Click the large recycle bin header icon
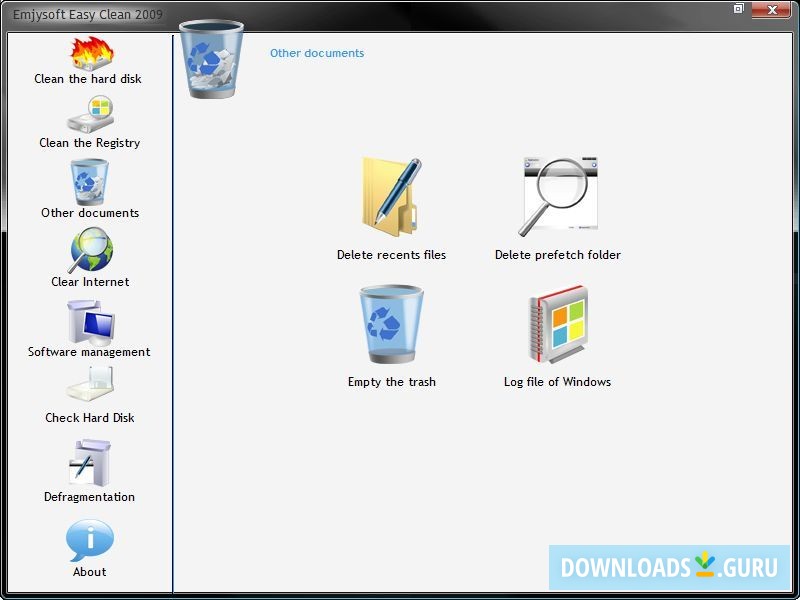 tap(211, 64)
